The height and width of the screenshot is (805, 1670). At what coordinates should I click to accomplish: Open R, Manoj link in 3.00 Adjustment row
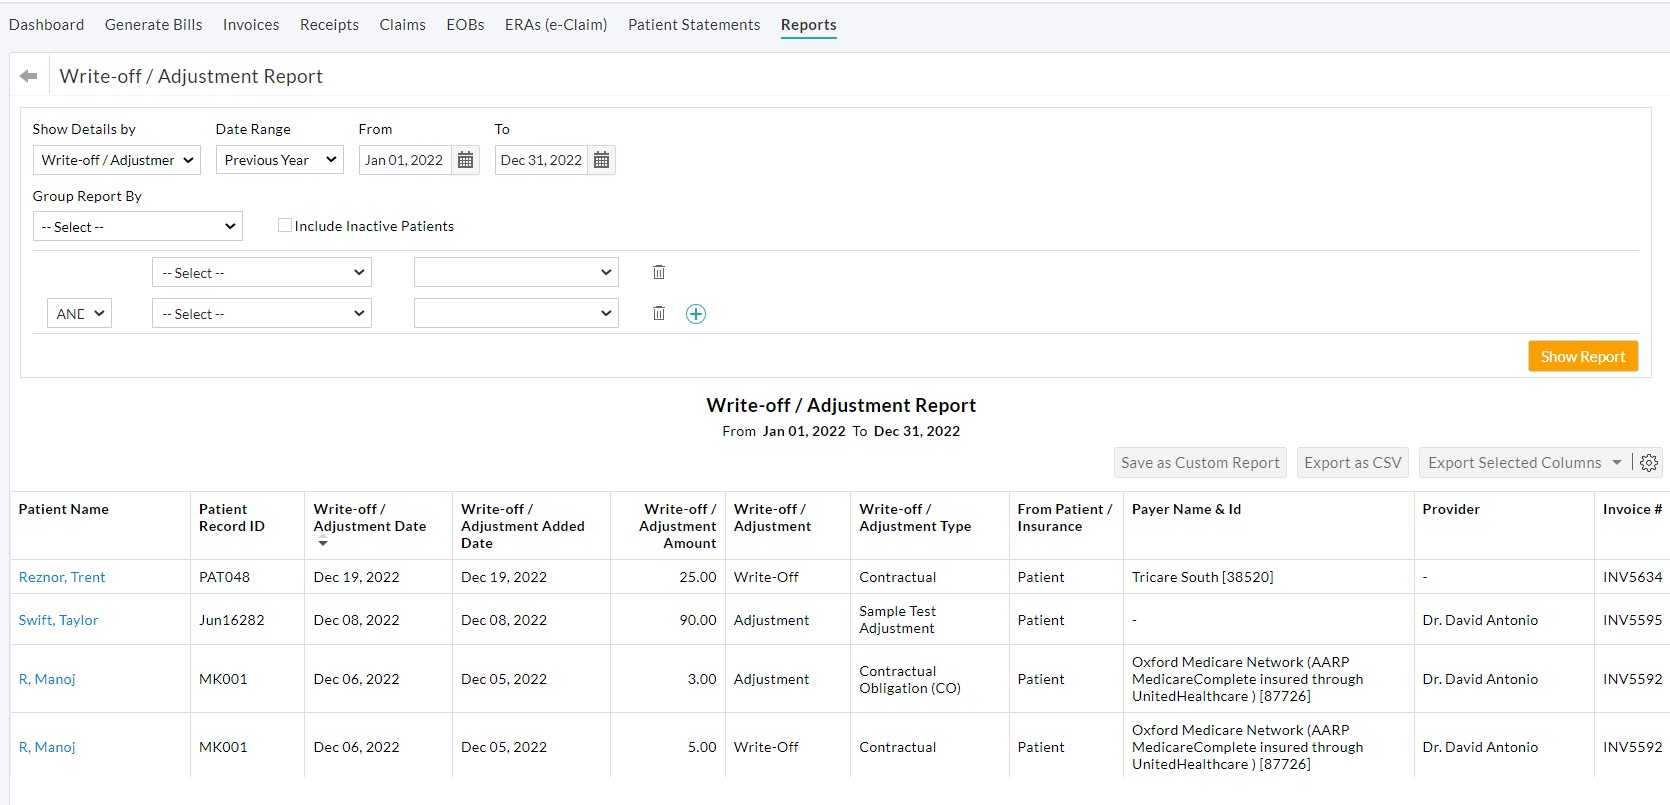[47, 679]
